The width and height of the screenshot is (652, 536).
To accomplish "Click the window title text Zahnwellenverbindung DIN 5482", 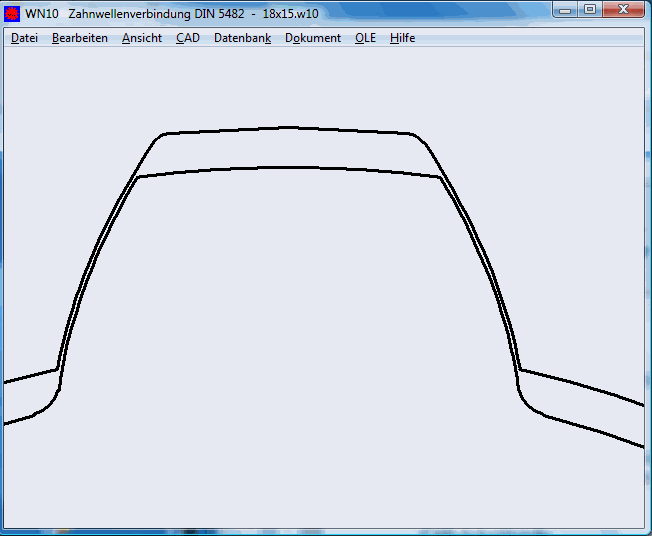I will [156, 14].
